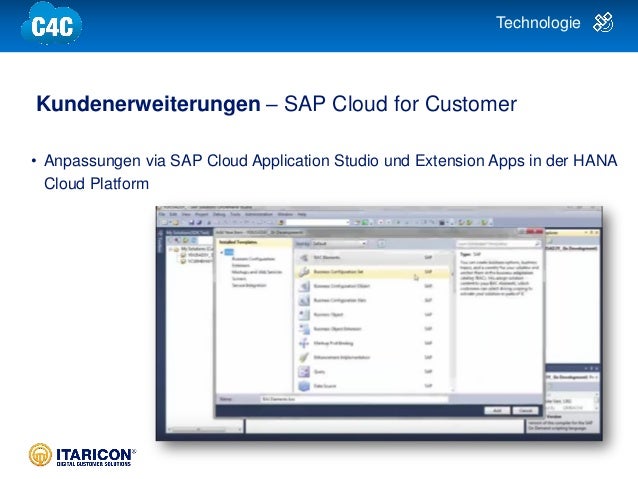
Task: Click the Cancel button in the dialog
Action: 525,411
